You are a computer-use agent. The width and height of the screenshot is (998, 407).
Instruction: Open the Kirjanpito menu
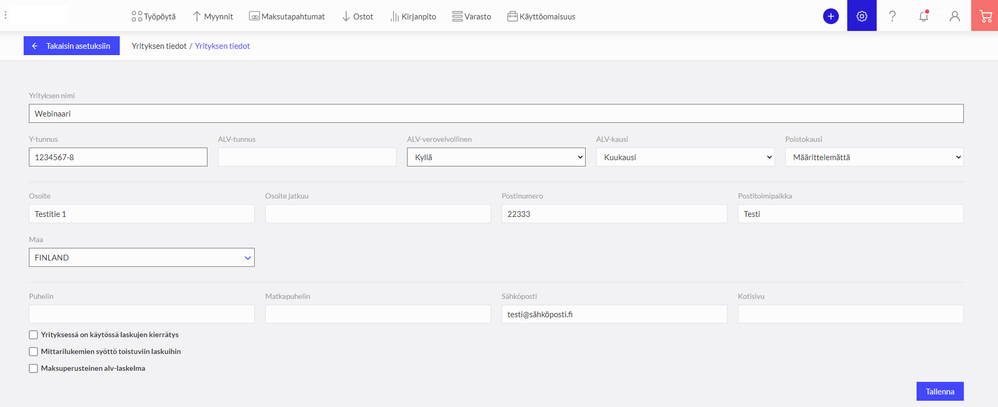point(413,17)
